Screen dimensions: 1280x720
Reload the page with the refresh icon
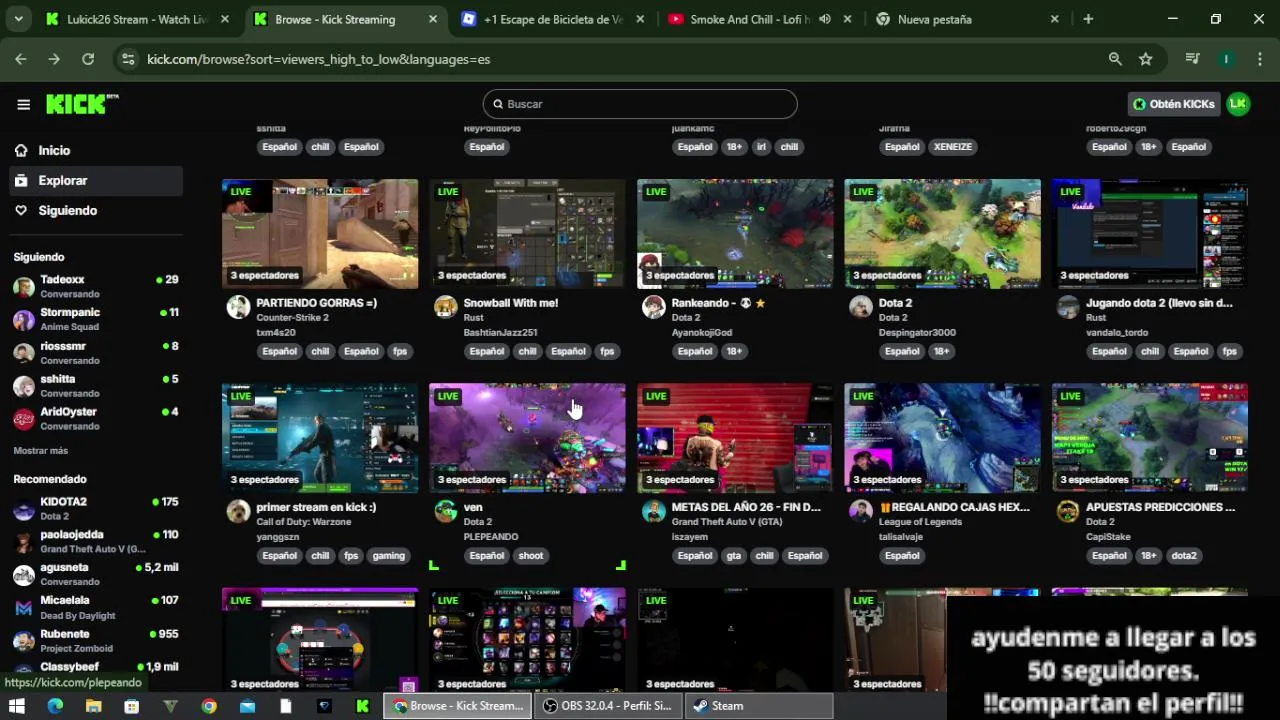(x=88, y=59)
